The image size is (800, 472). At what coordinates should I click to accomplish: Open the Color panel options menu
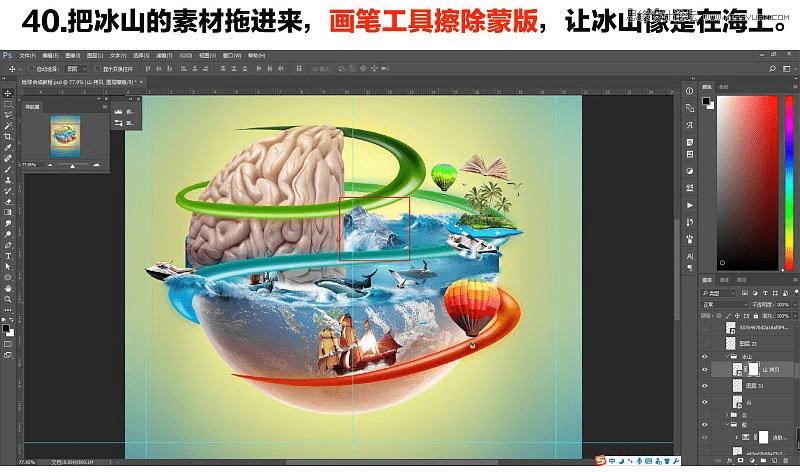[x=795, y=87]
